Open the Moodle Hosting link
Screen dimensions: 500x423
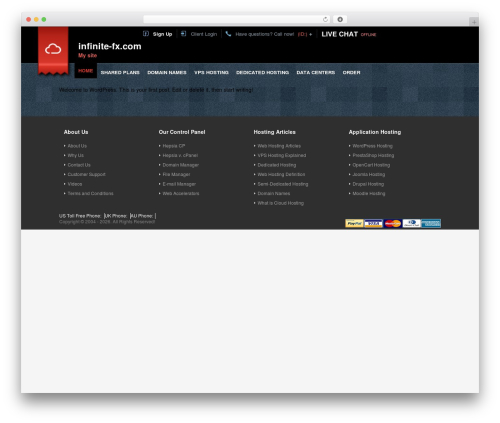pos(369,193)
